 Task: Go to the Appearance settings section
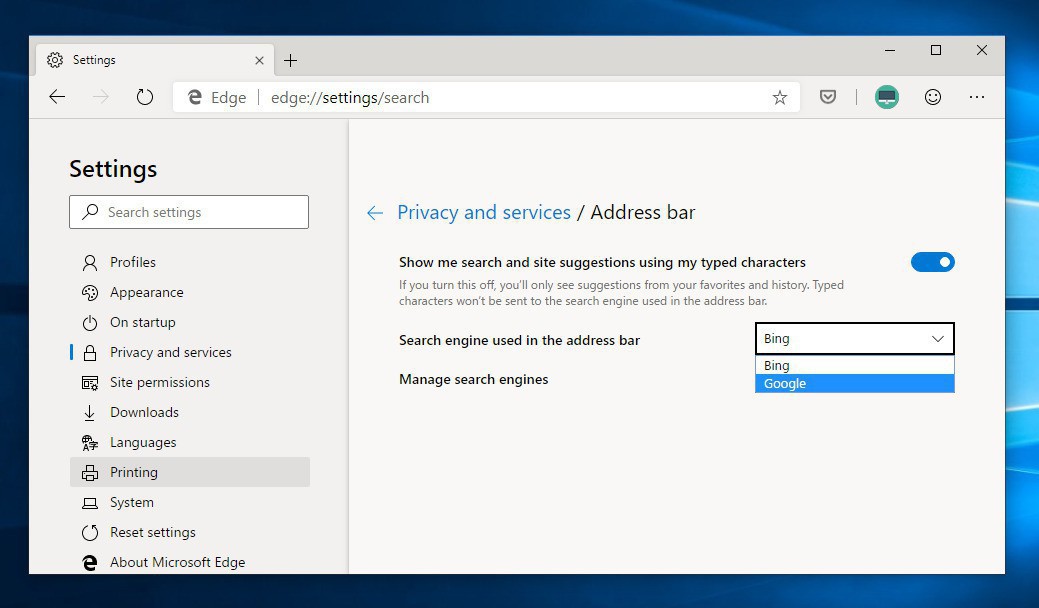pyautogui.click(x=146, y=292)
